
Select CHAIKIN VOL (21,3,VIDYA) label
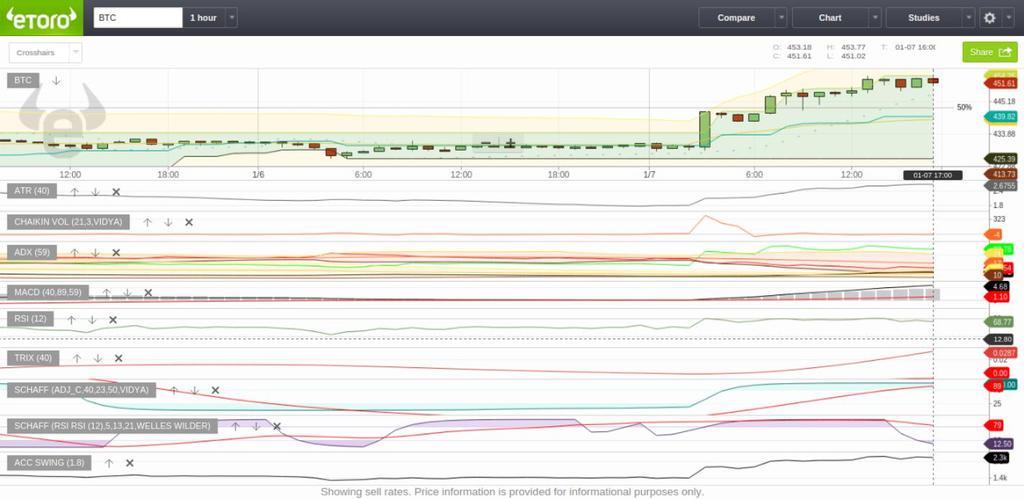coord(69,222)
